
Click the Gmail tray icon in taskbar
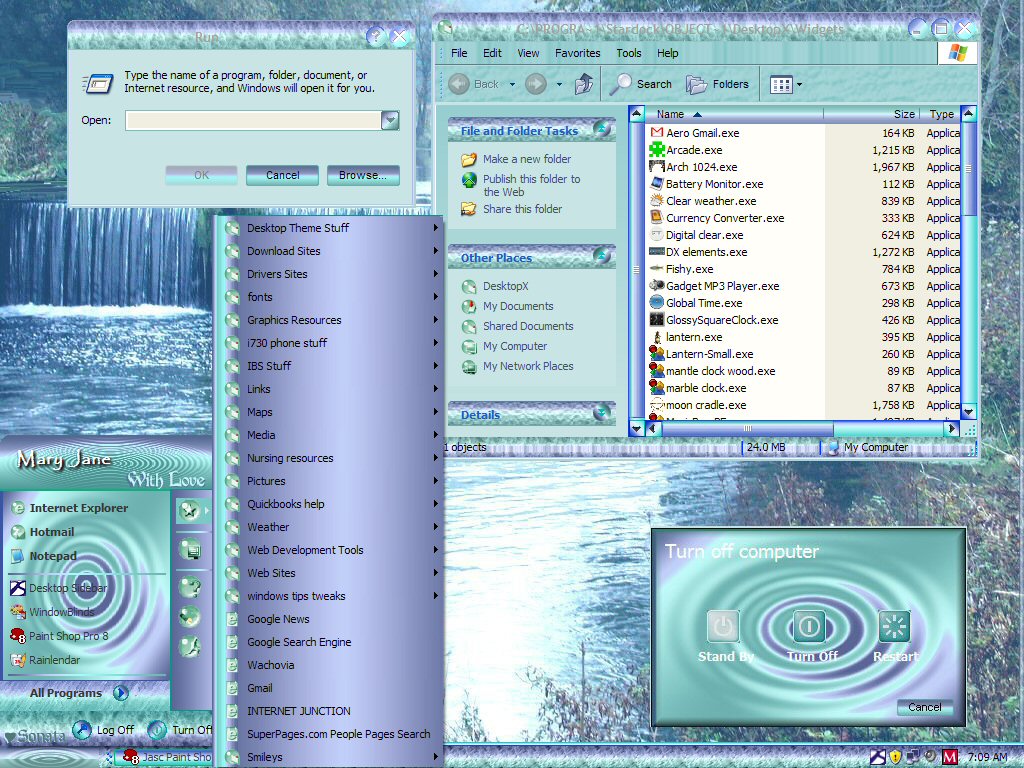pos(950,757)
